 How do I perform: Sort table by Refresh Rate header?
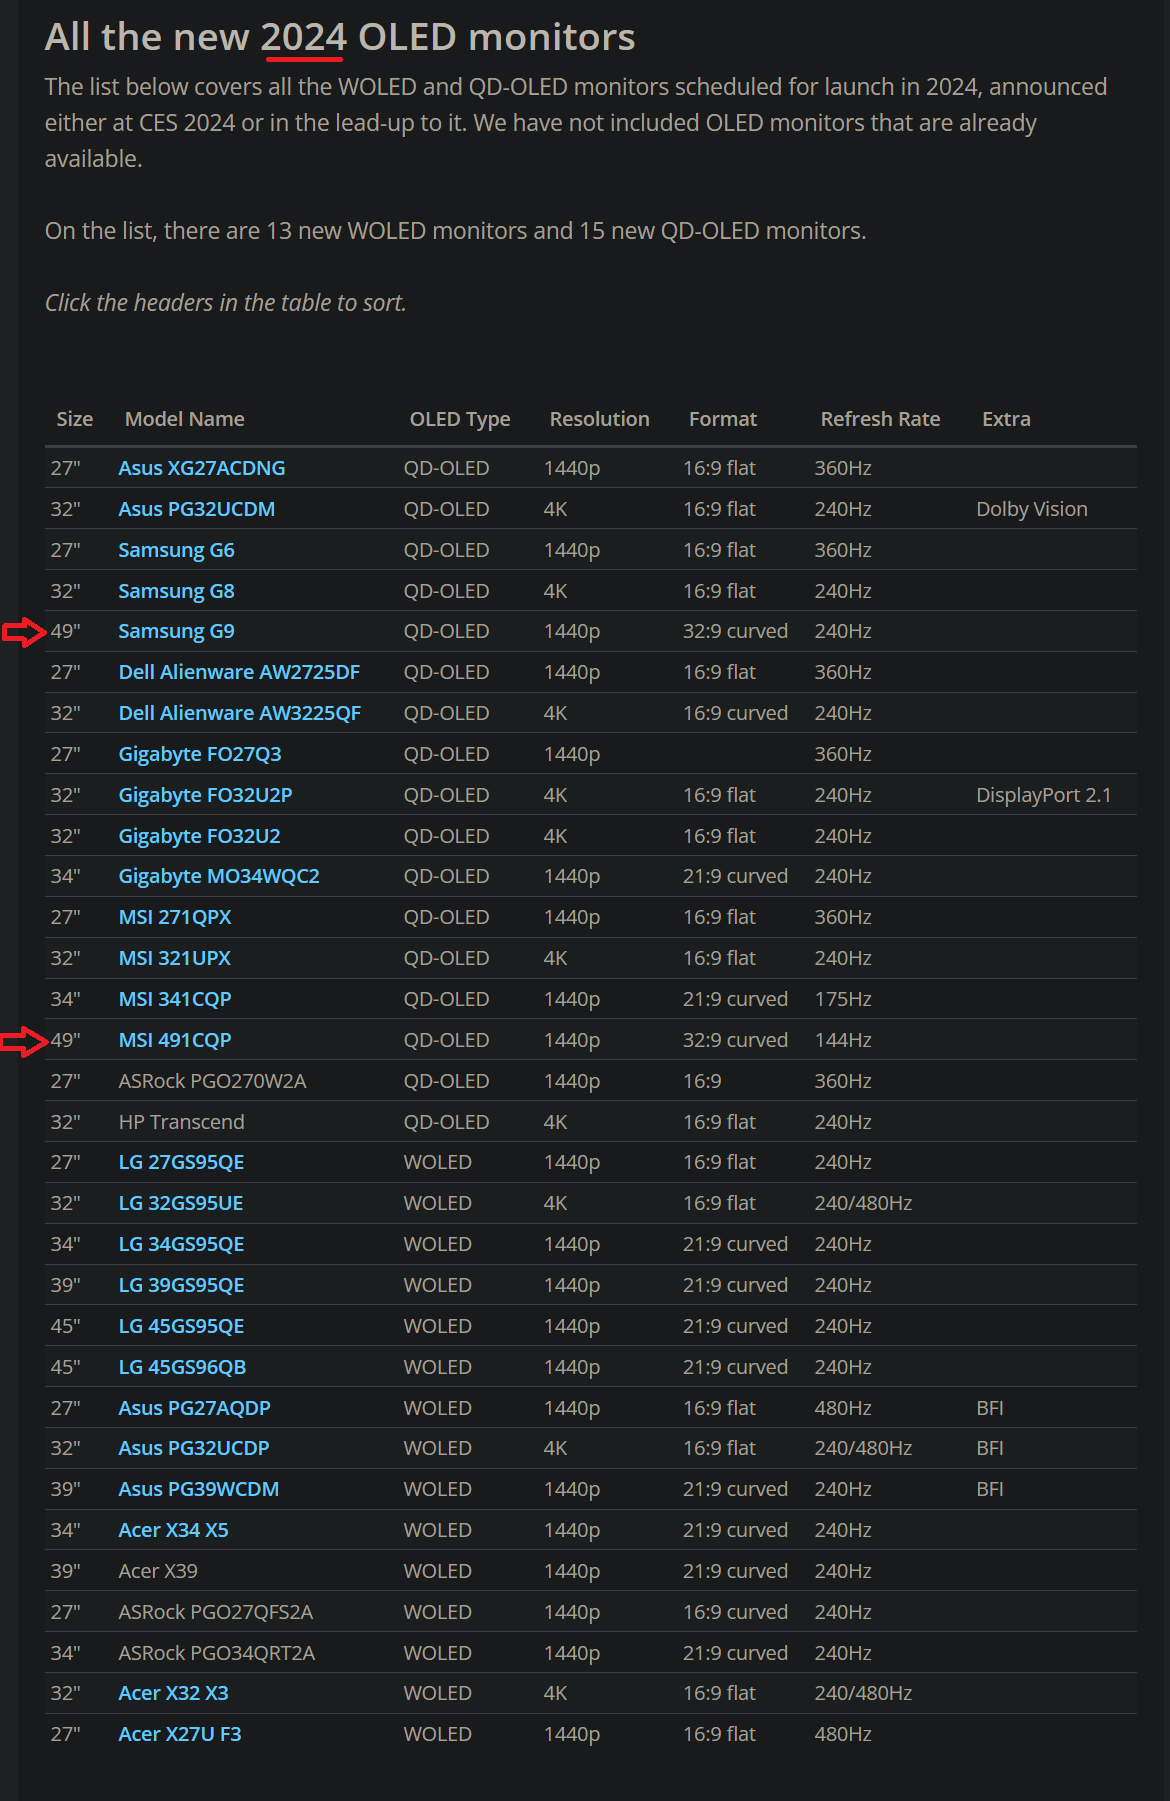click(x=881, y=419)
